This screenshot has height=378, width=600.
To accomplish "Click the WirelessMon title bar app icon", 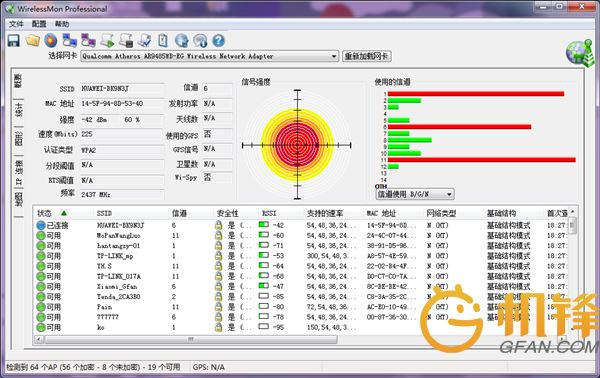I will (10, 8).
